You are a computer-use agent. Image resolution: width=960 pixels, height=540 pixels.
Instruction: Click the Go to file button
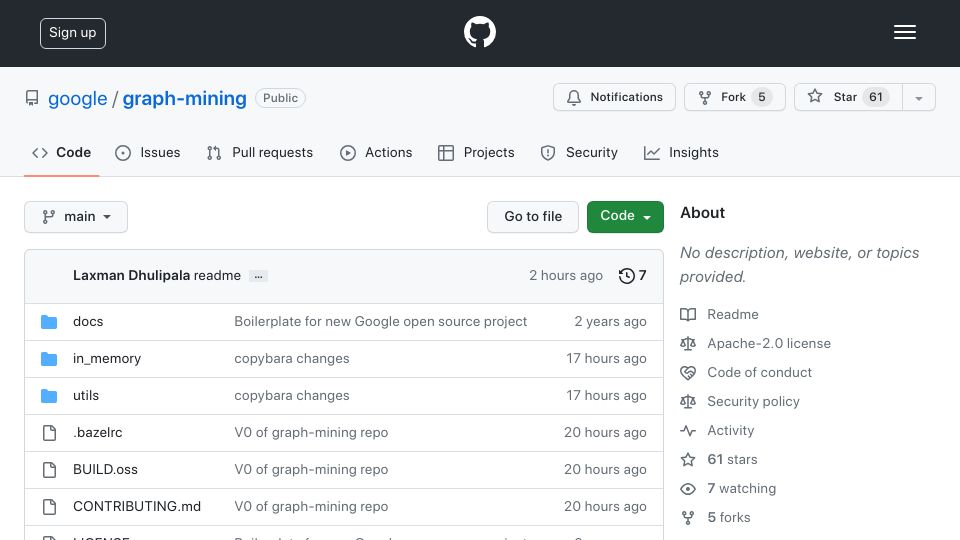coord(533,217)
